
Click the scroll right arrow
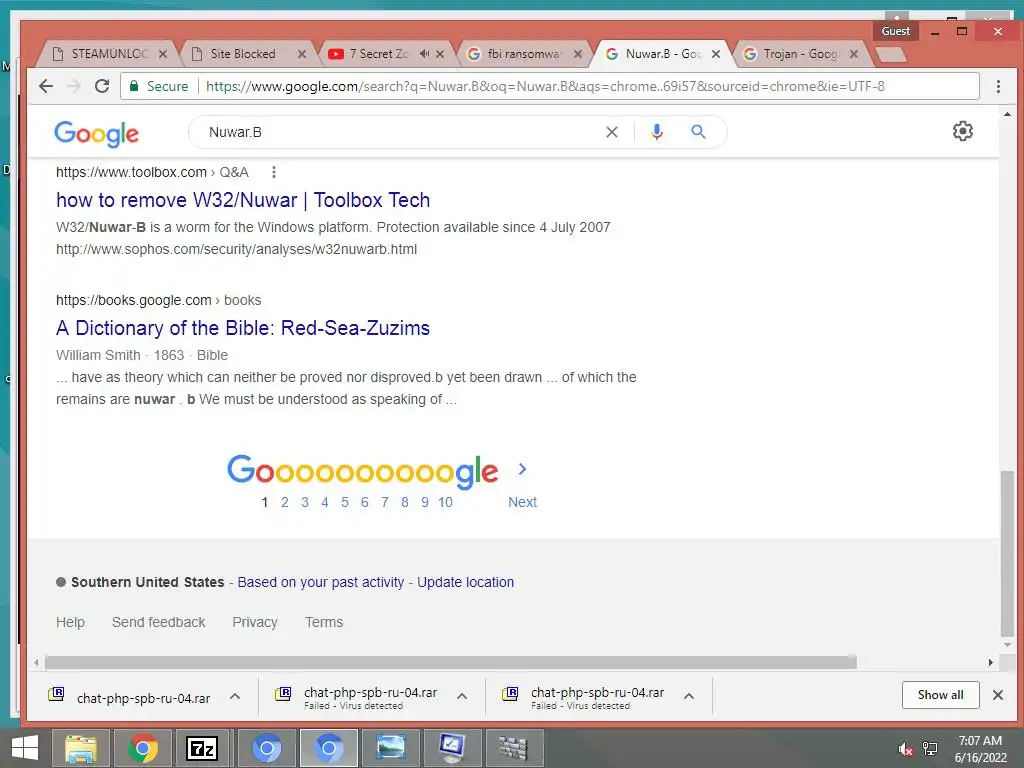coord(991,662)
